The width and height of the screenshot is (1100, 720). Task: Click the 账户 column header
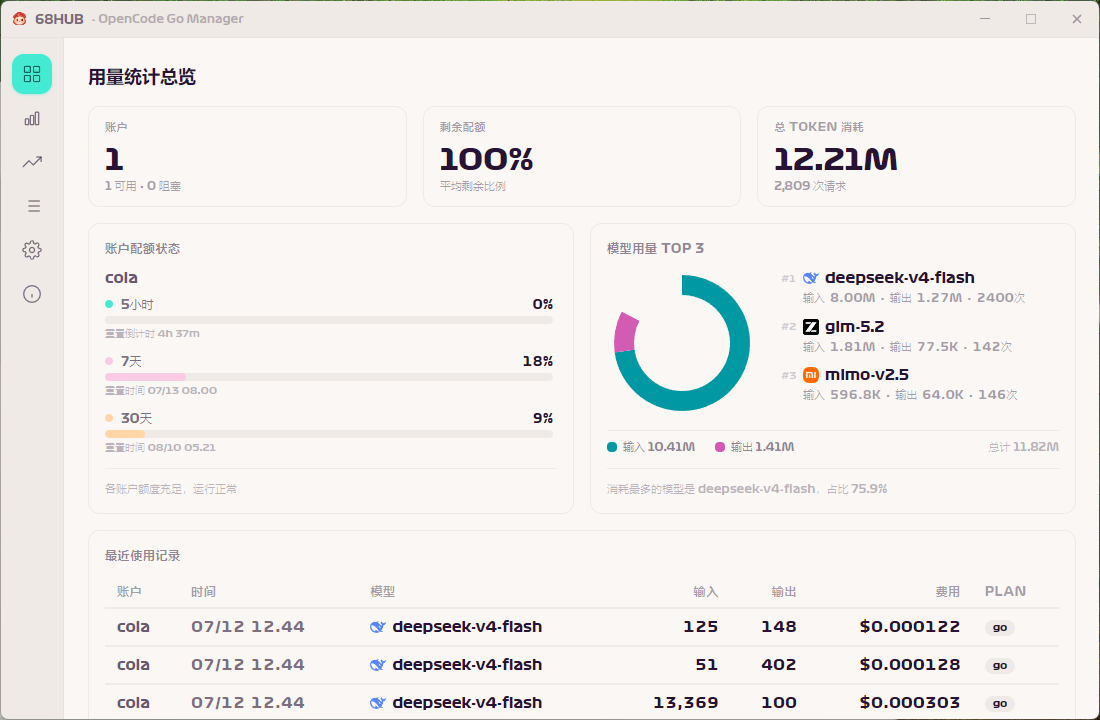129,592
